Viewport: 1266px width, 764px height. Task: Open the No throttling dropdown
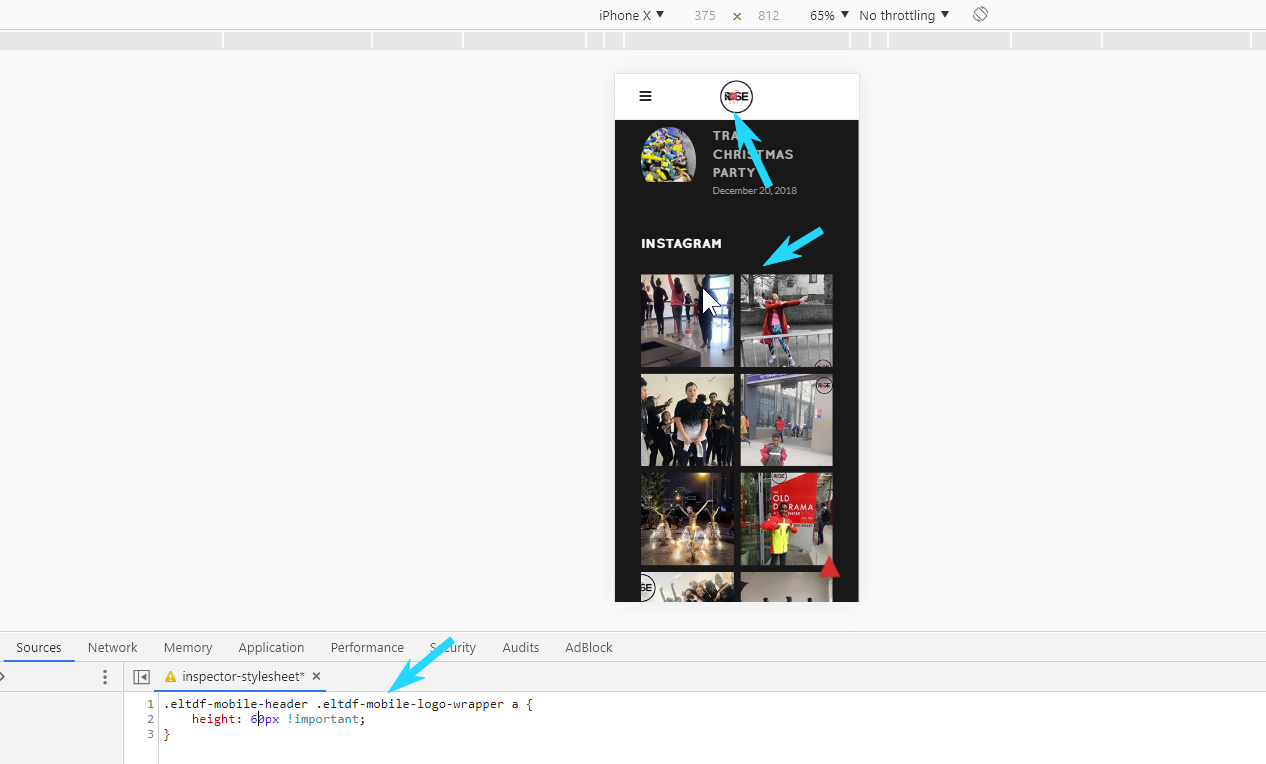pos(904,15)
